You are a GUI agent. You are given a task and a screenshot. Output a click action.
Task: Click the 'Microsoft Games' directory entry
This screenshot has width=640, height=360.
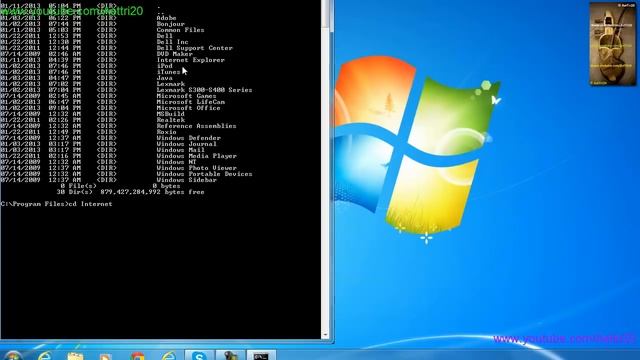pos(187,96)
